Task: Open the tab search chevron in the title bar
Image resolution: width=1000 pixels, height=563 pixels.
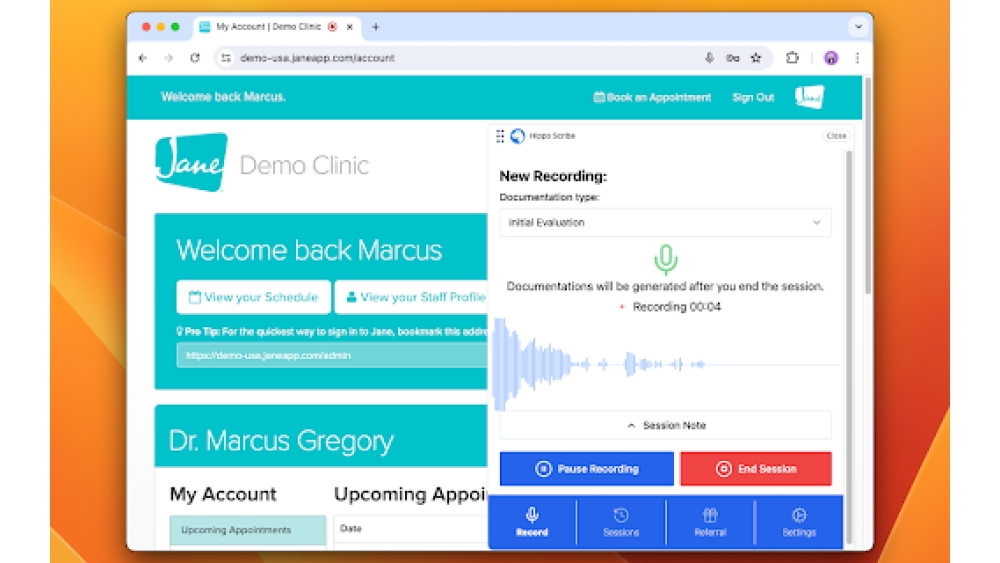Action: (x=858, y=27)
